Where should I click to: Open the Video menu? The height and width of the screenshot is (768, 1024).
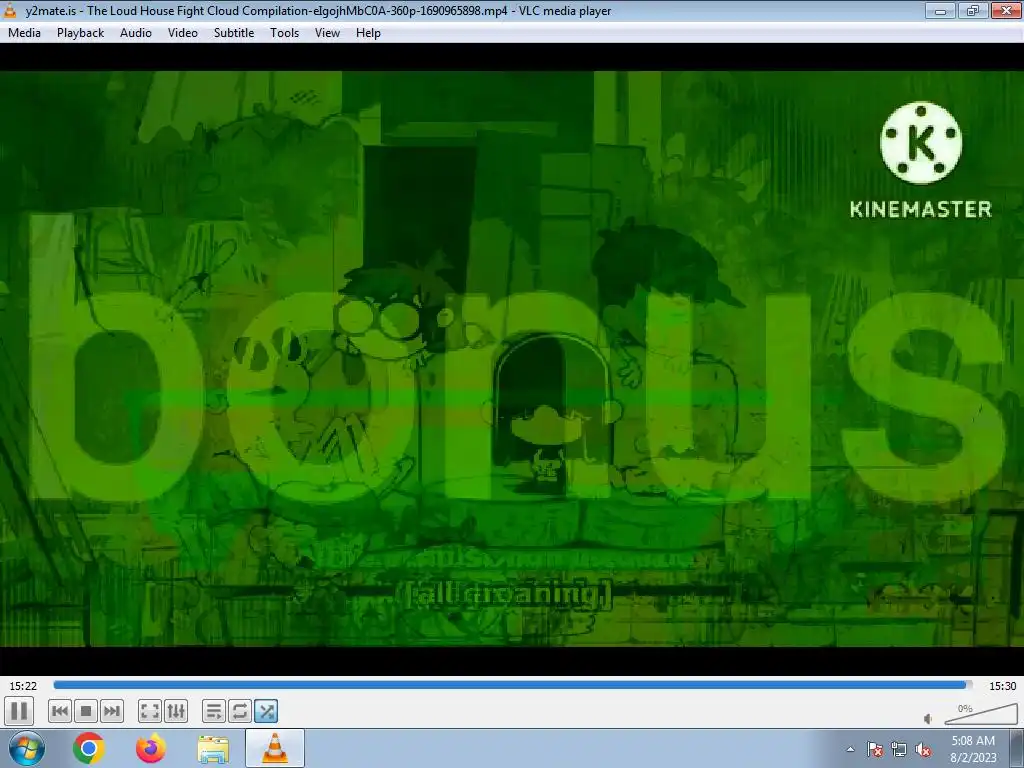point(183,33)
